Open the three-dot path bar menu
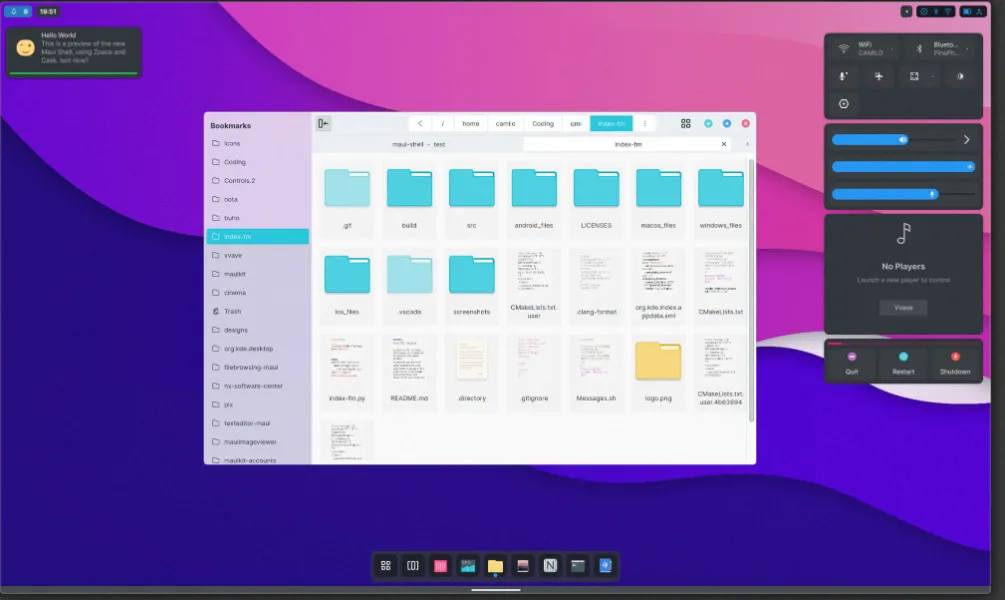Image resolution: width=1005 pixels, height=600 pixels. point(645,124)
